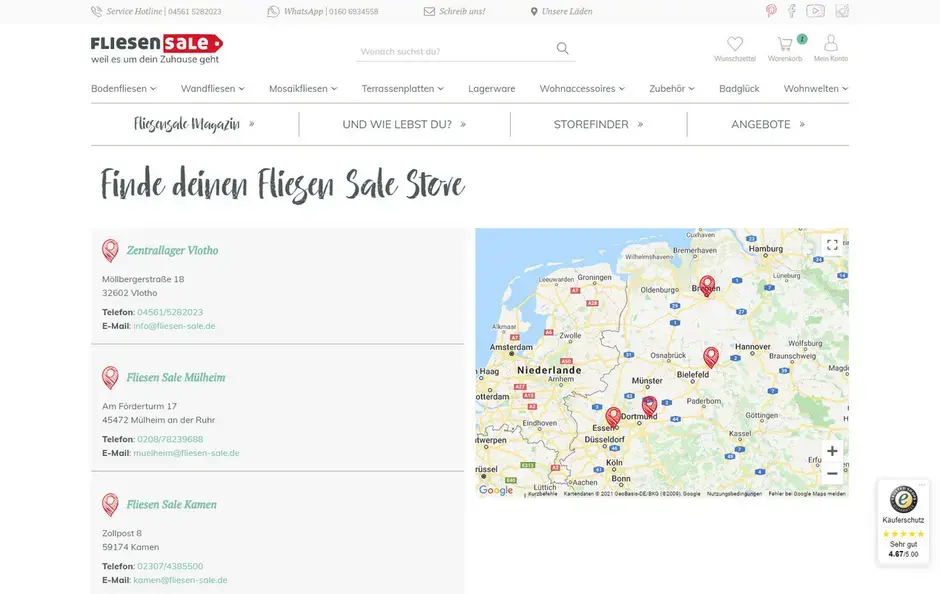The image size is (940, 594).
Task: Expand the Bodenfliesen category menu
Action: click(x=122, y=88)
